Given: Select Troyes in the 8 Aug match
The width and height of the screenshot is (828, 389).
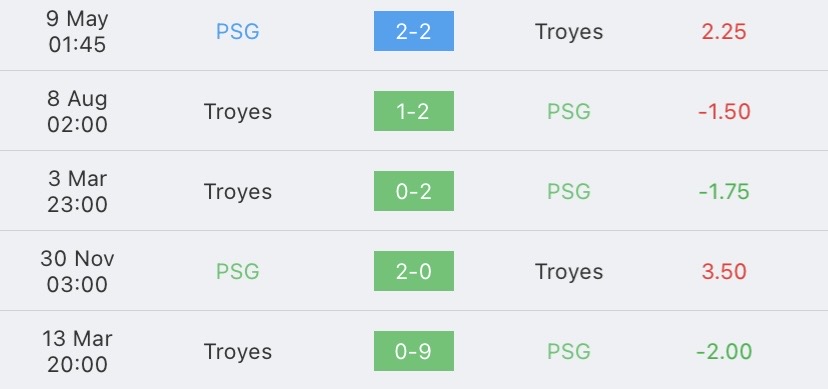Looking at the screenshot, I should (x=238, y=112).
